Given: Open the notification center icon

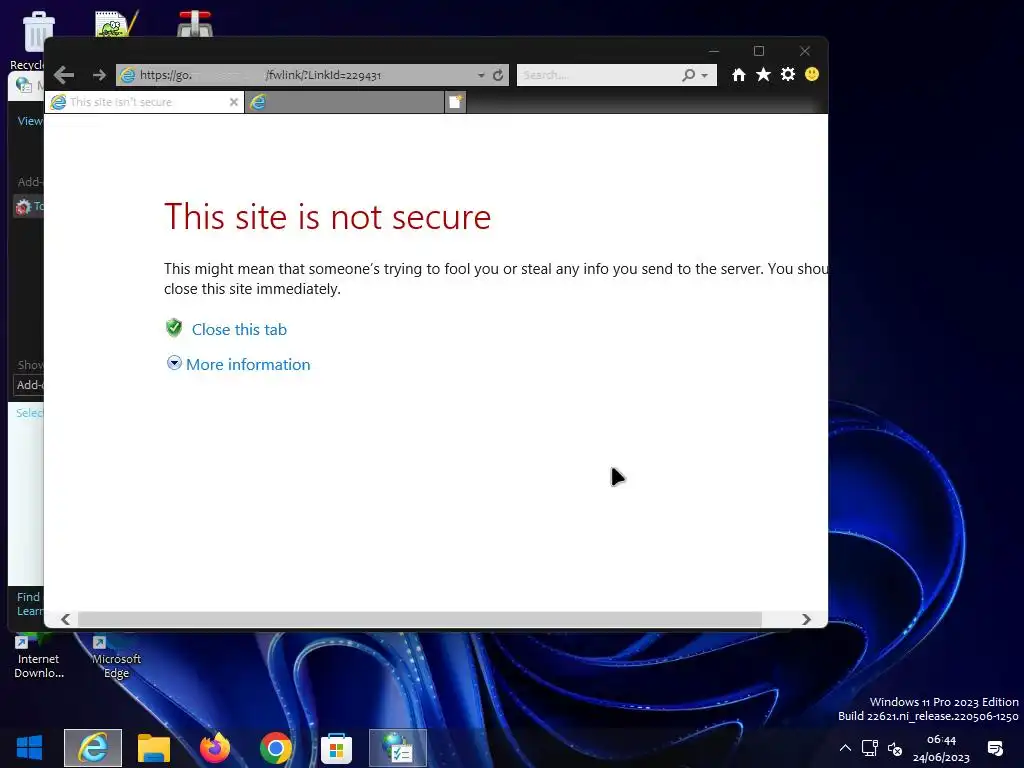Looking at the screenshot, I should (995, 748).
